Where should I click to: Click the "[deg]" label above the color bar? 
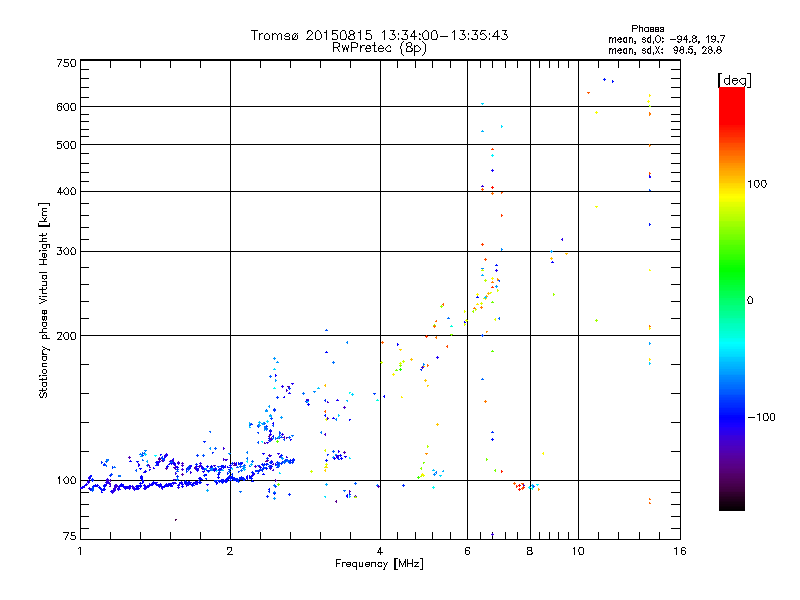734,80
